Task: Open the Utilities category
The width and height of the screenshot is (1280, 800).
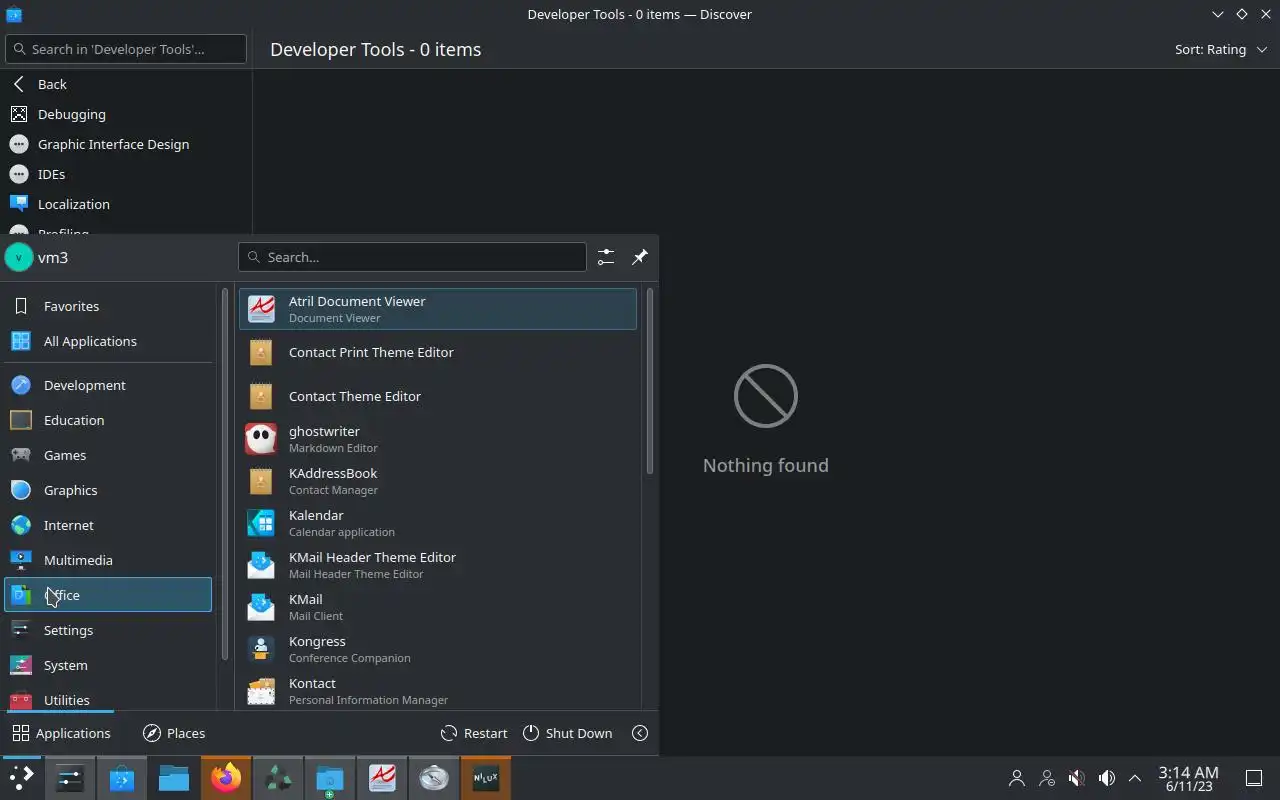Action: (x=108, y=697)
